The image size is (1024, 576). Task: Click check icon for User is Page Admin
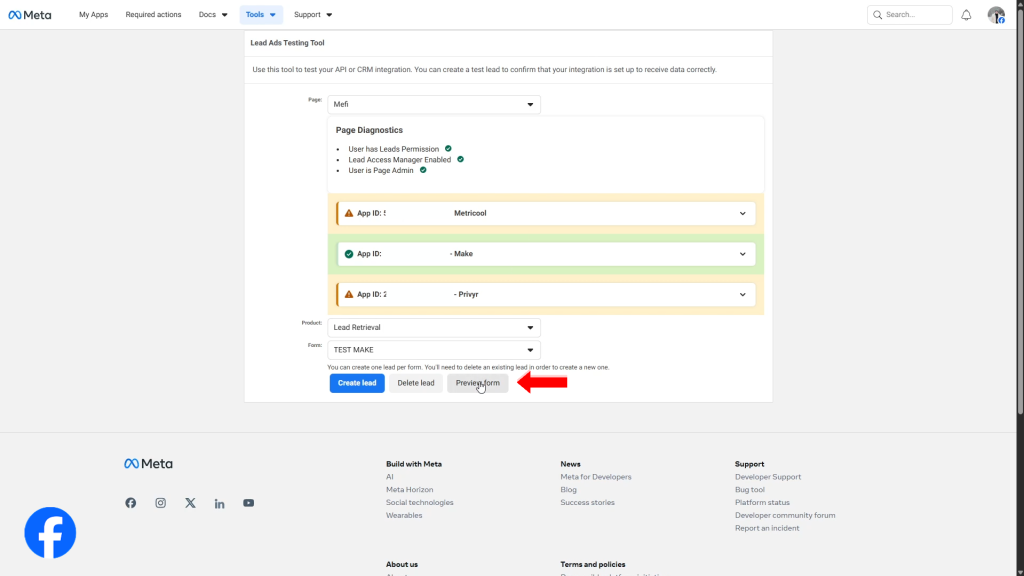[x=423, y=170]
